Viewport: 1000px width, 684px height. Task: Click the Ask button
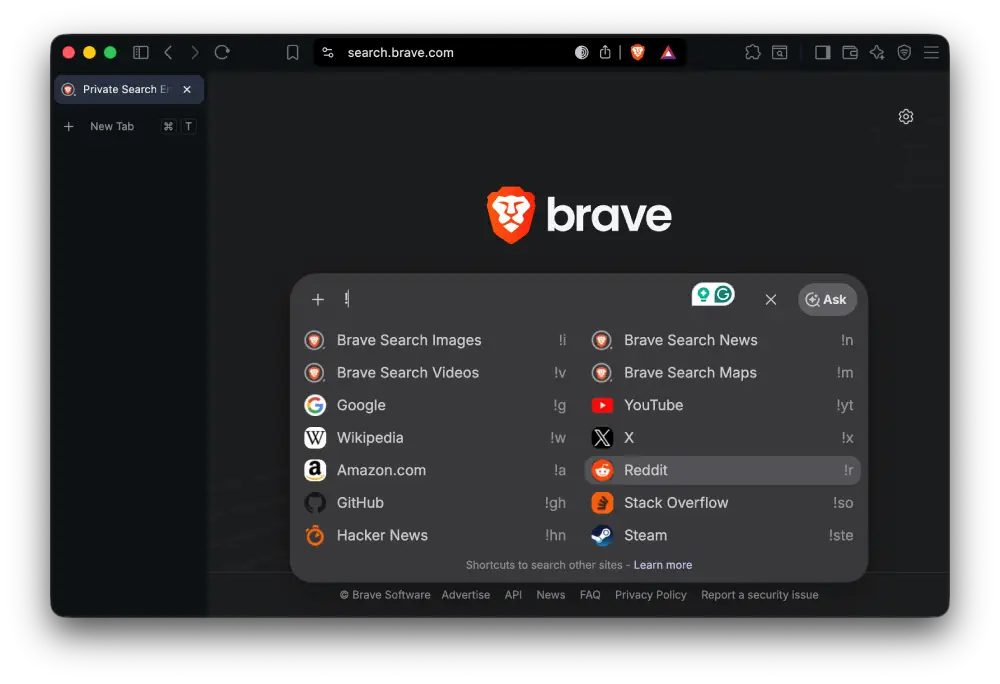(x=827, y=300)
